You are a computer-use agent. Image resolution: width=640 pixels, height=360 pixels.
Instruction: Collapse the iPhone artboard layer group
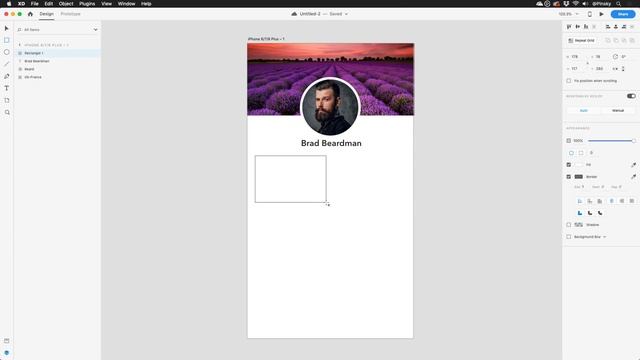point(20,45)
